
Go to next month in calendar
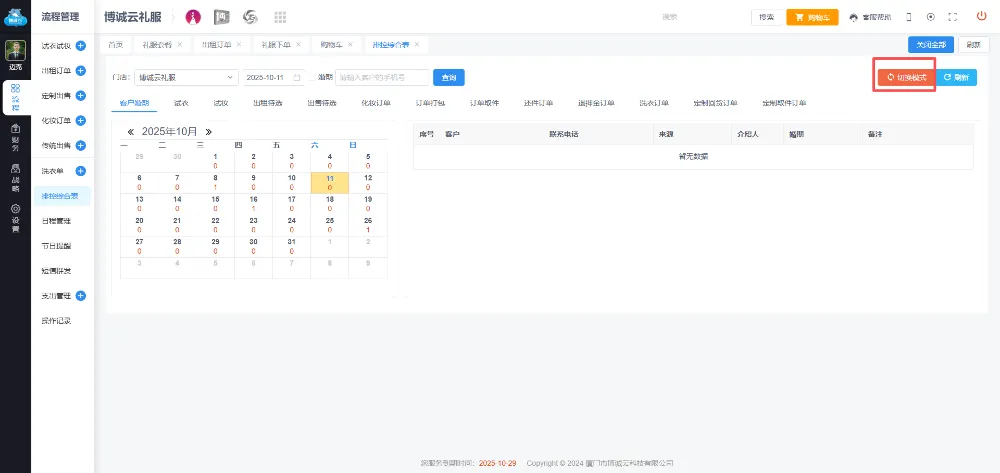click(x=208, y=132)
